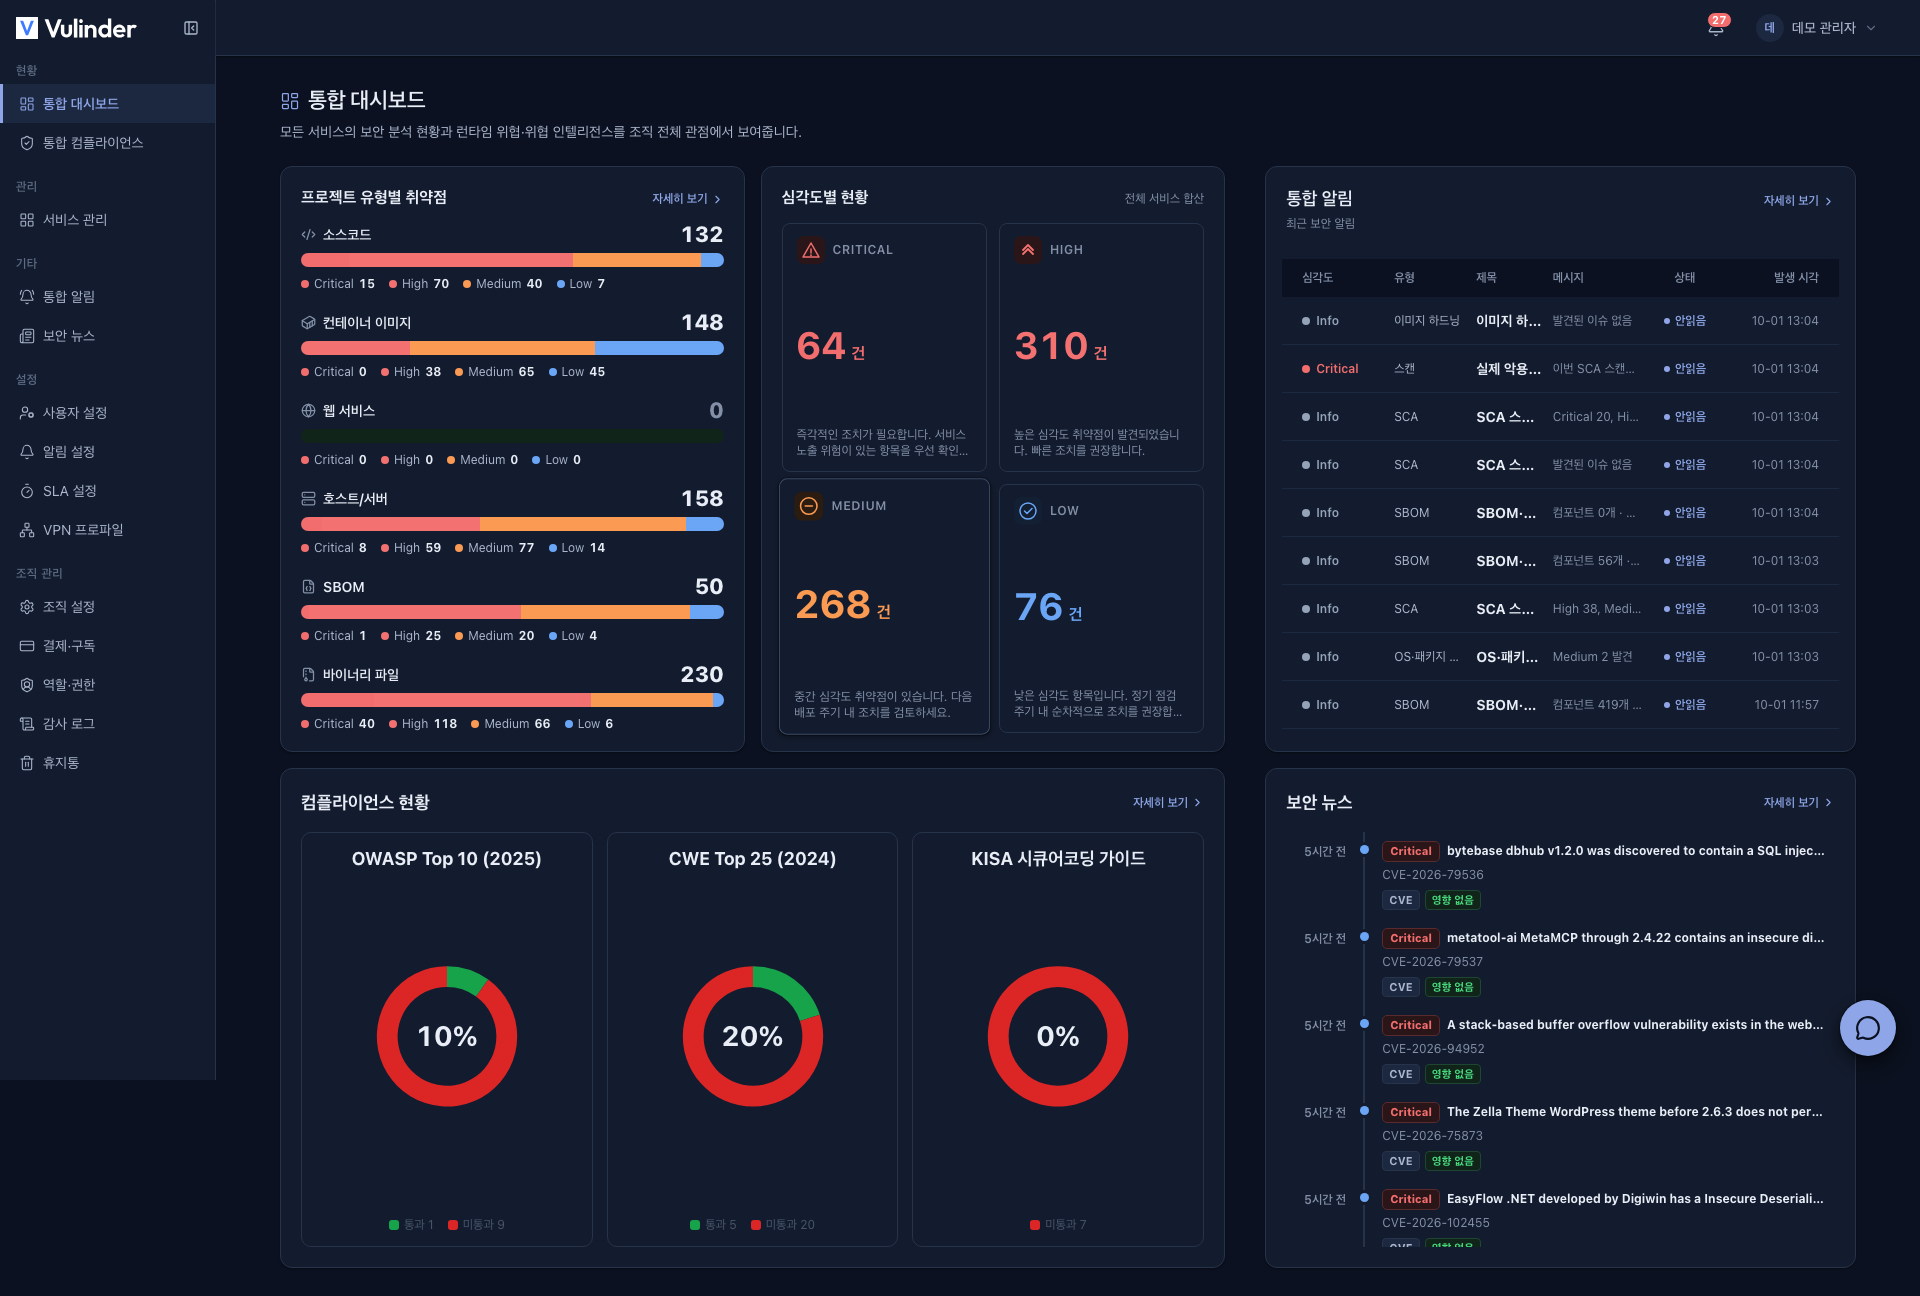Open the LOW 76건 severity card
Viewport: 1920px width, 1296px height.
(x=1101, y=608)
